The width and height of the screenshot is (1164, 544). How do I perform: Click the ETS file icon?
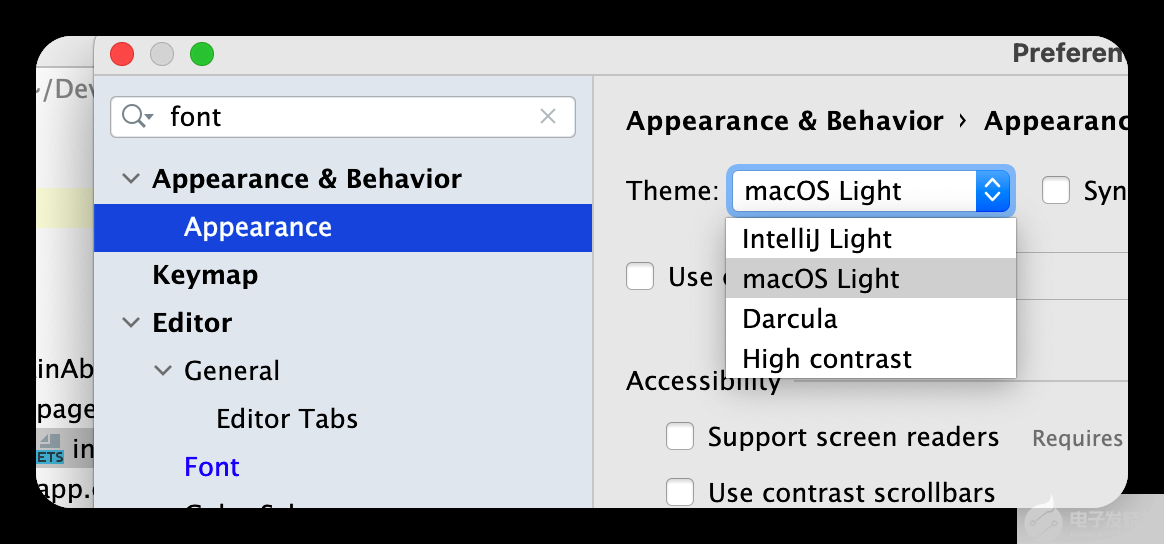pyautogui.click(x=50, y=449)
